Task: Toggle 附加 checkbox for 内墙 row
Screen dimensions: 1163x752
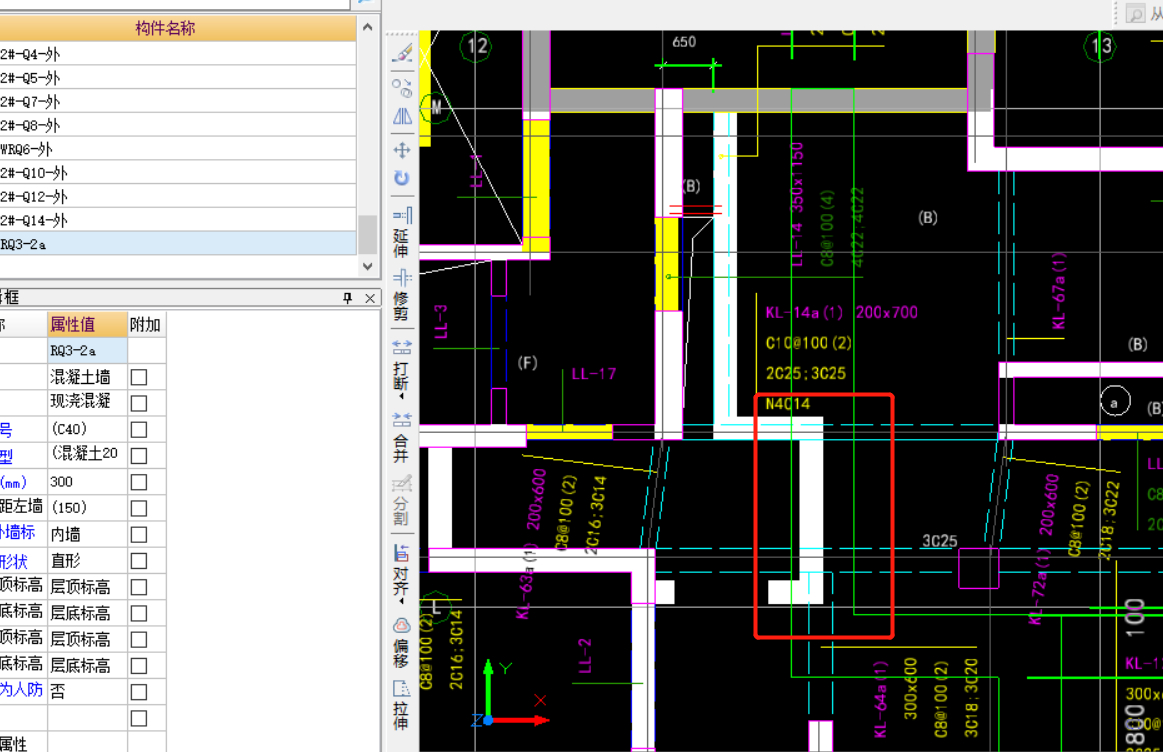Action: (x=139, y=535)
